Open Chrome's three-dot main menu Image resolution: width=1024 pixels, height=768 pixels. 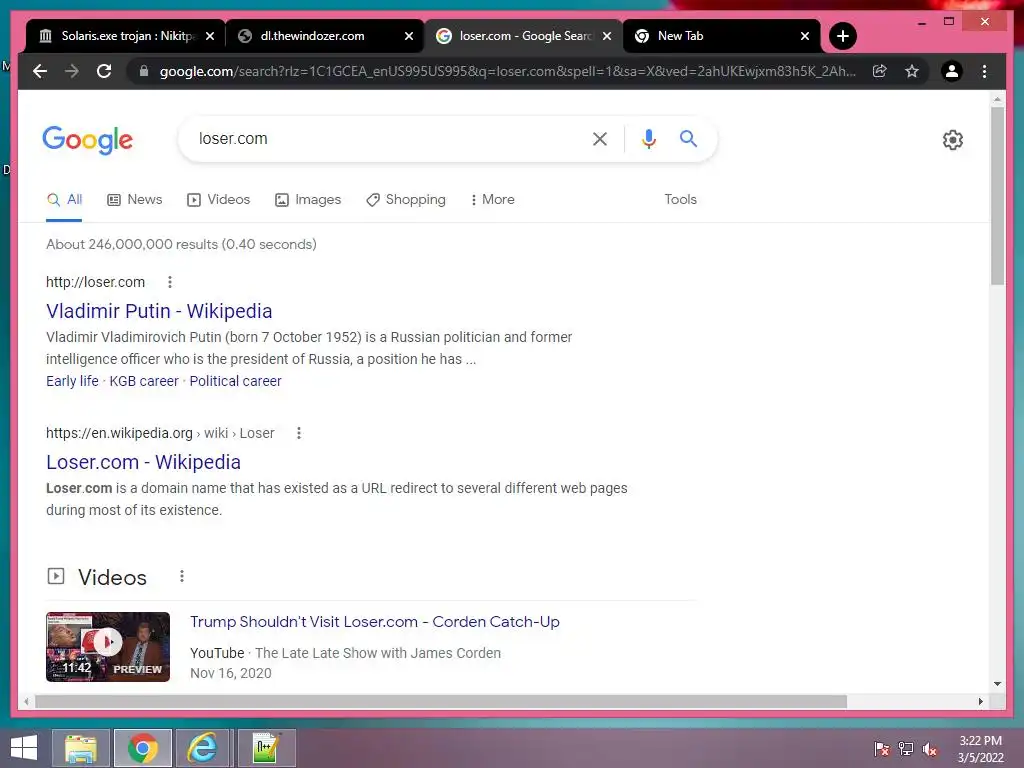click(x=984, y=71)
